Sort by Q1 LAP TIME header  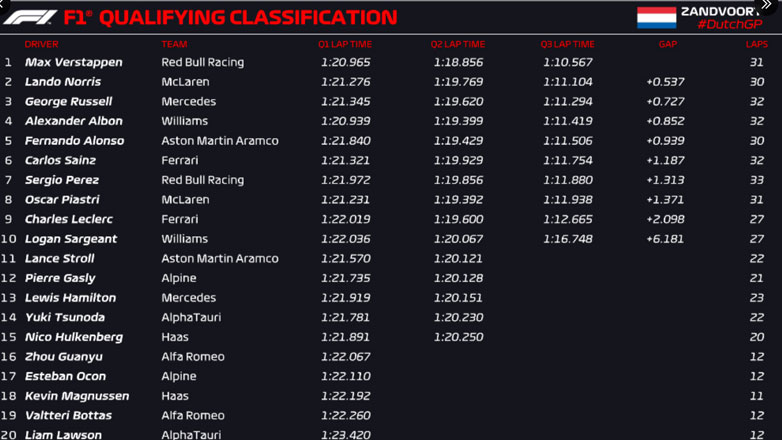coord(345,44)
